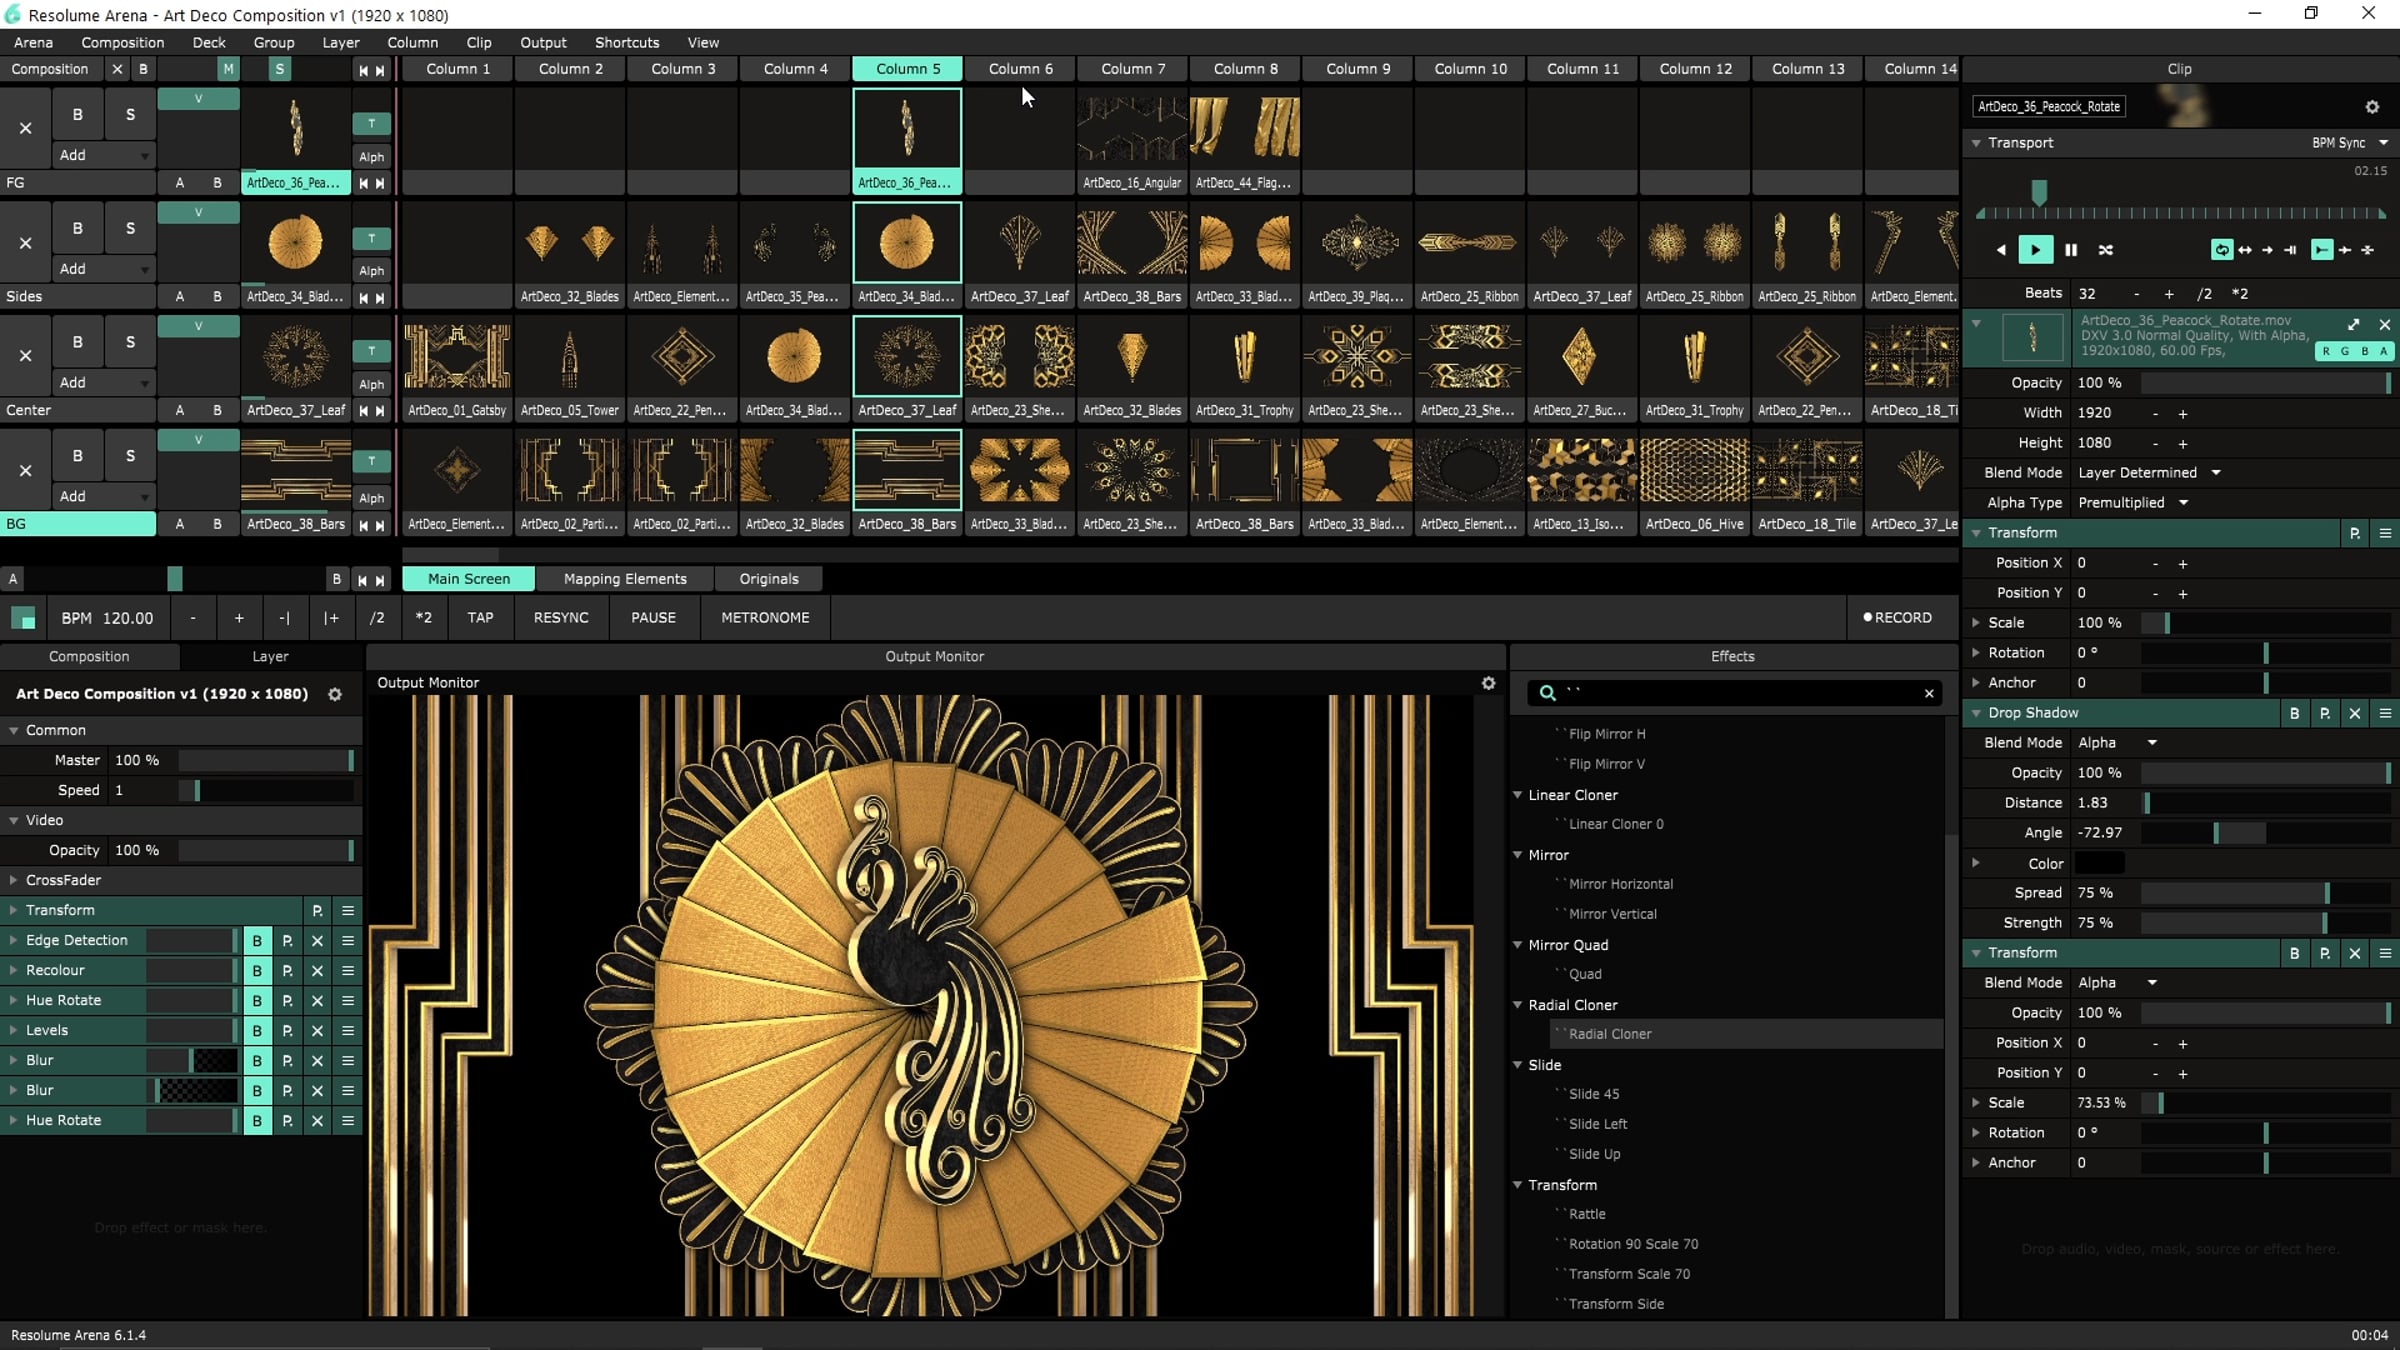Expand the CrossFader section

tap(13, 880)
